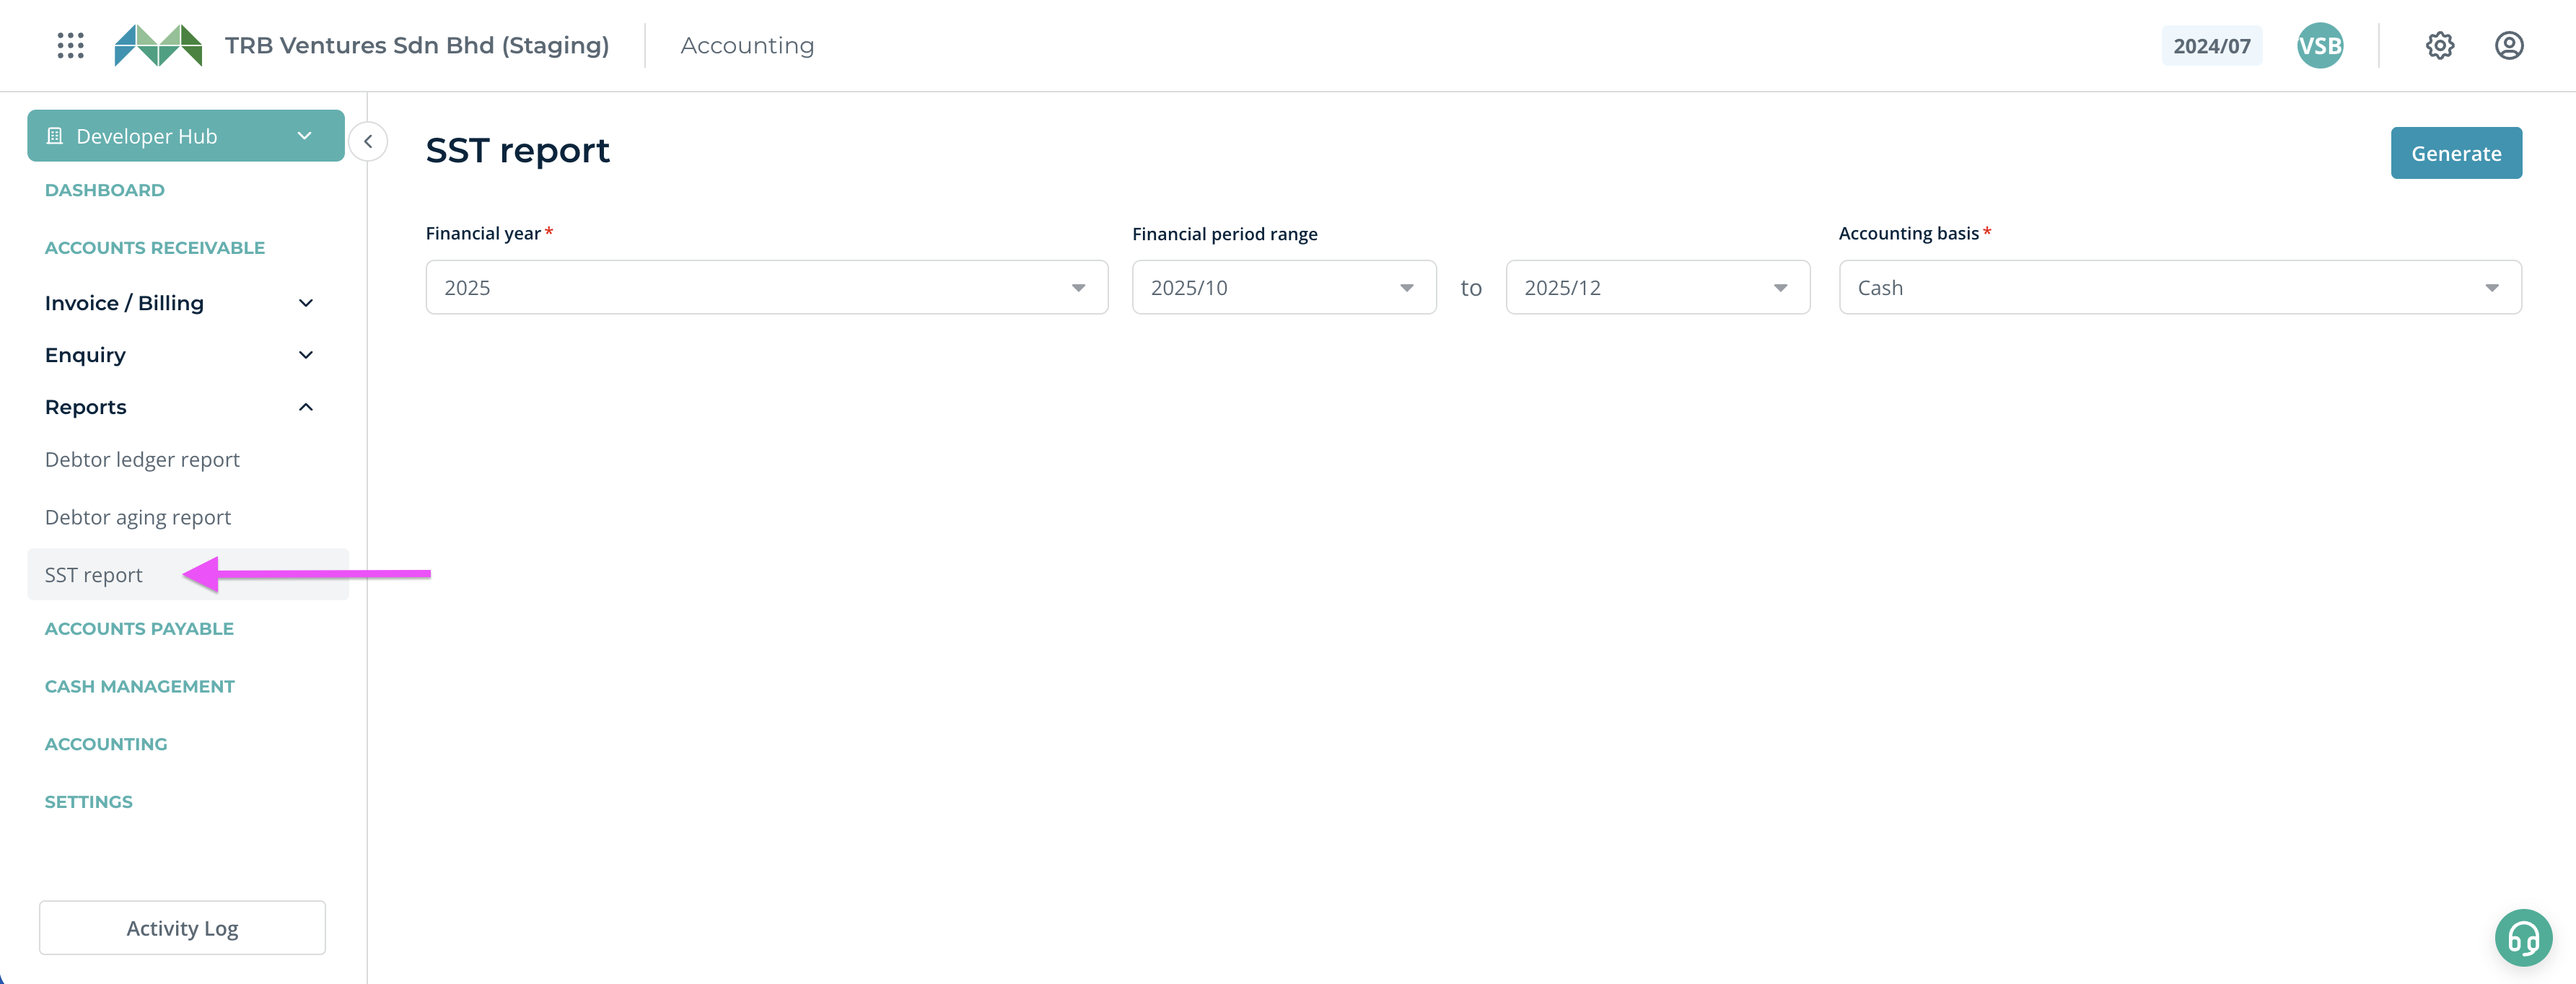
Task: Open Debtor ledger report
Action: point(142,460)
